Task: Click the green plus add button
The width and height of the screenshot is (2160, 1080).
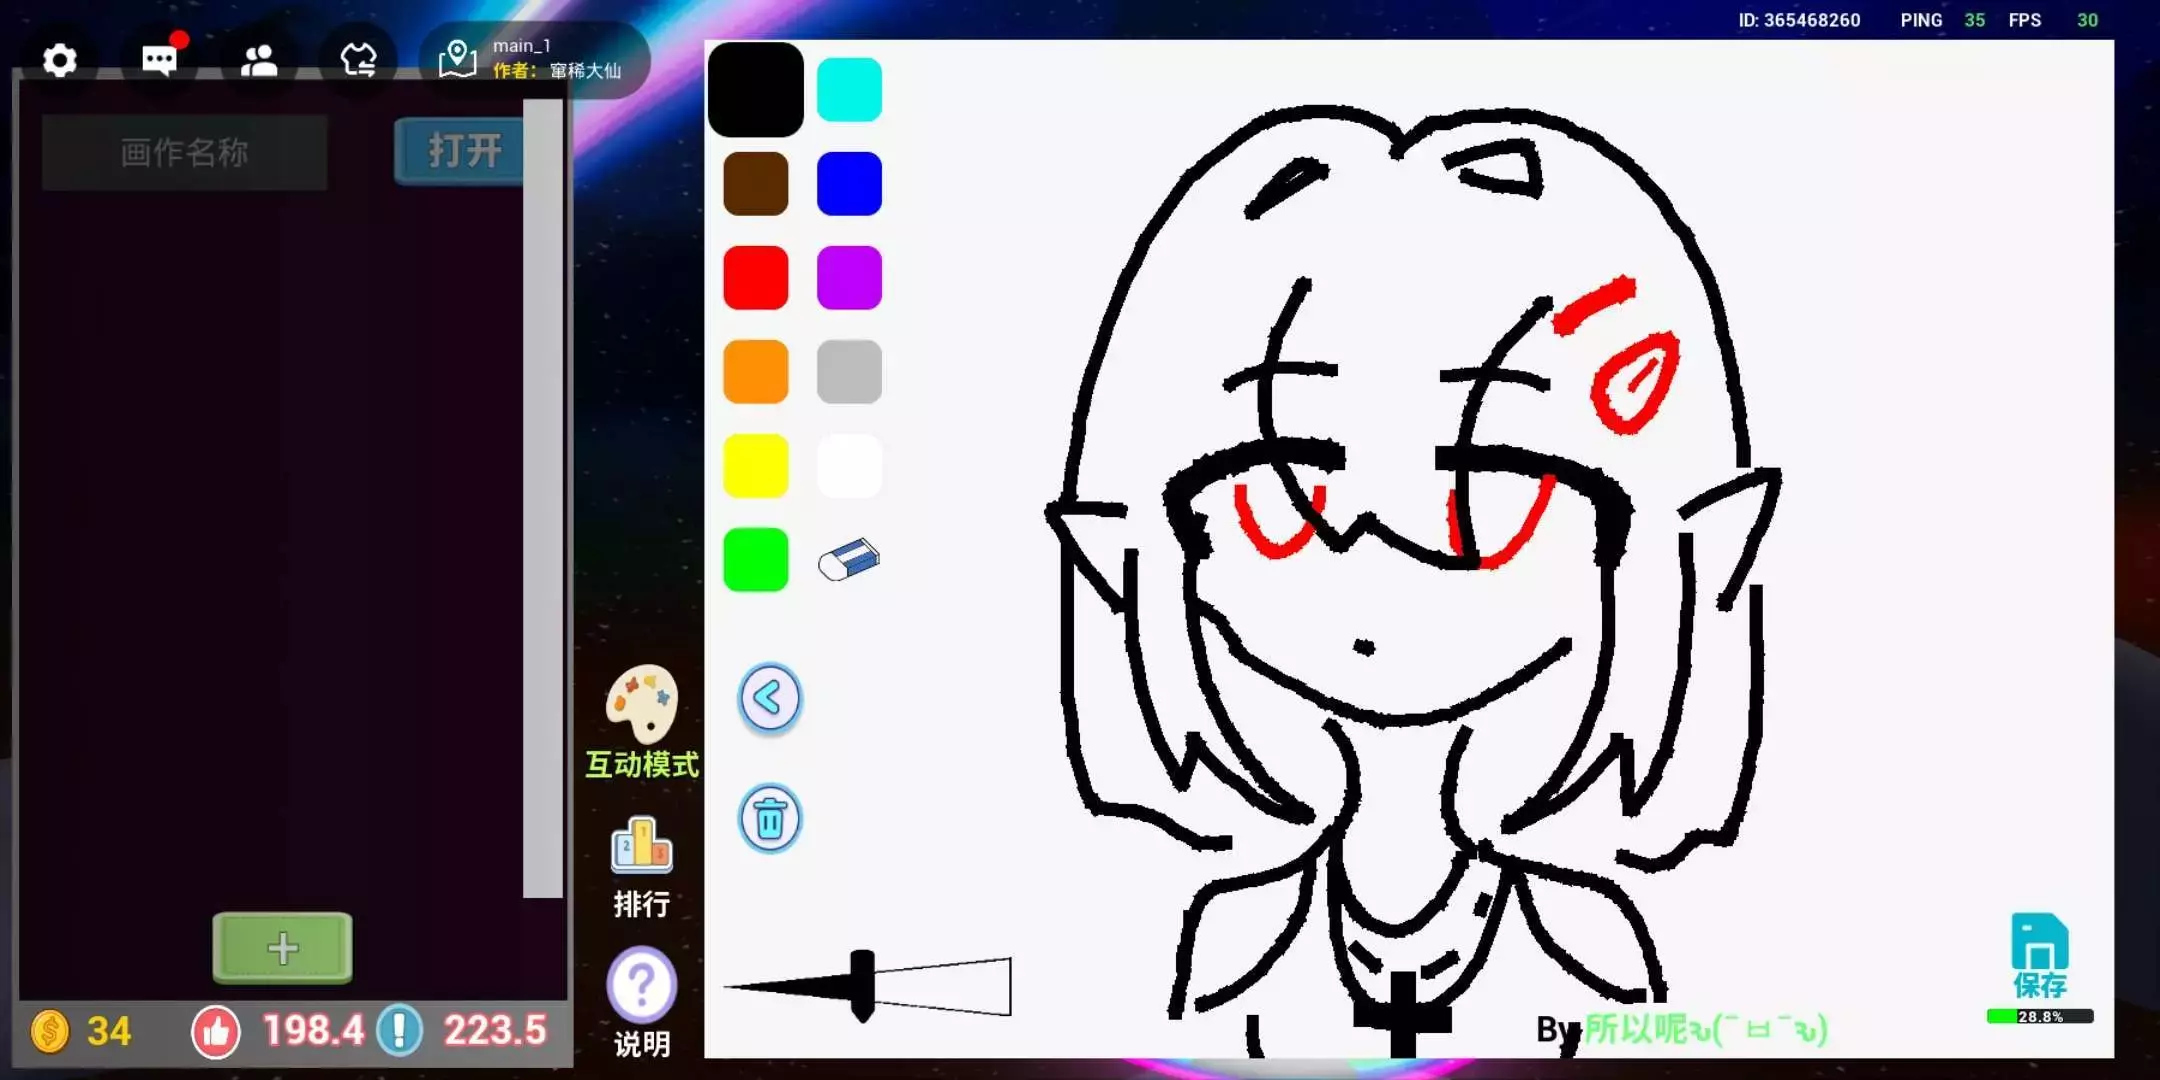Action: (282, 948)
